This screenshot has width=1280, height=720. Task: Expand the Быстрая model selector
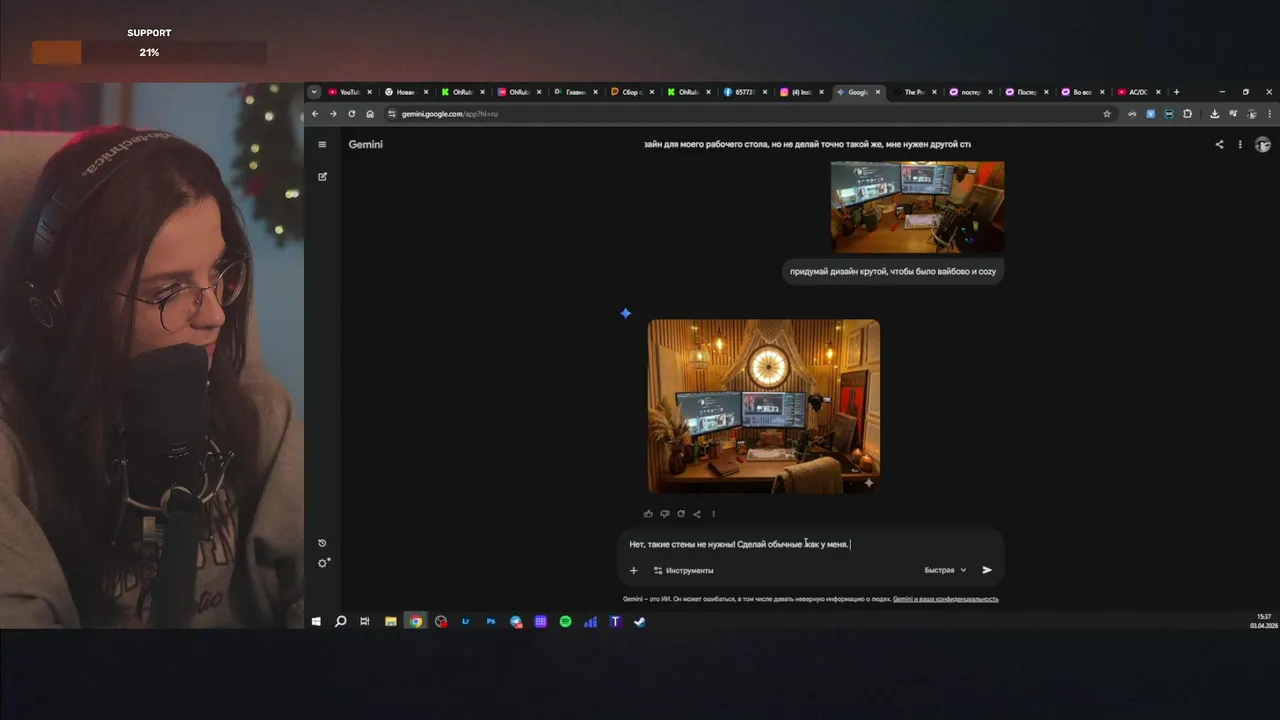[x=945, y=570]
